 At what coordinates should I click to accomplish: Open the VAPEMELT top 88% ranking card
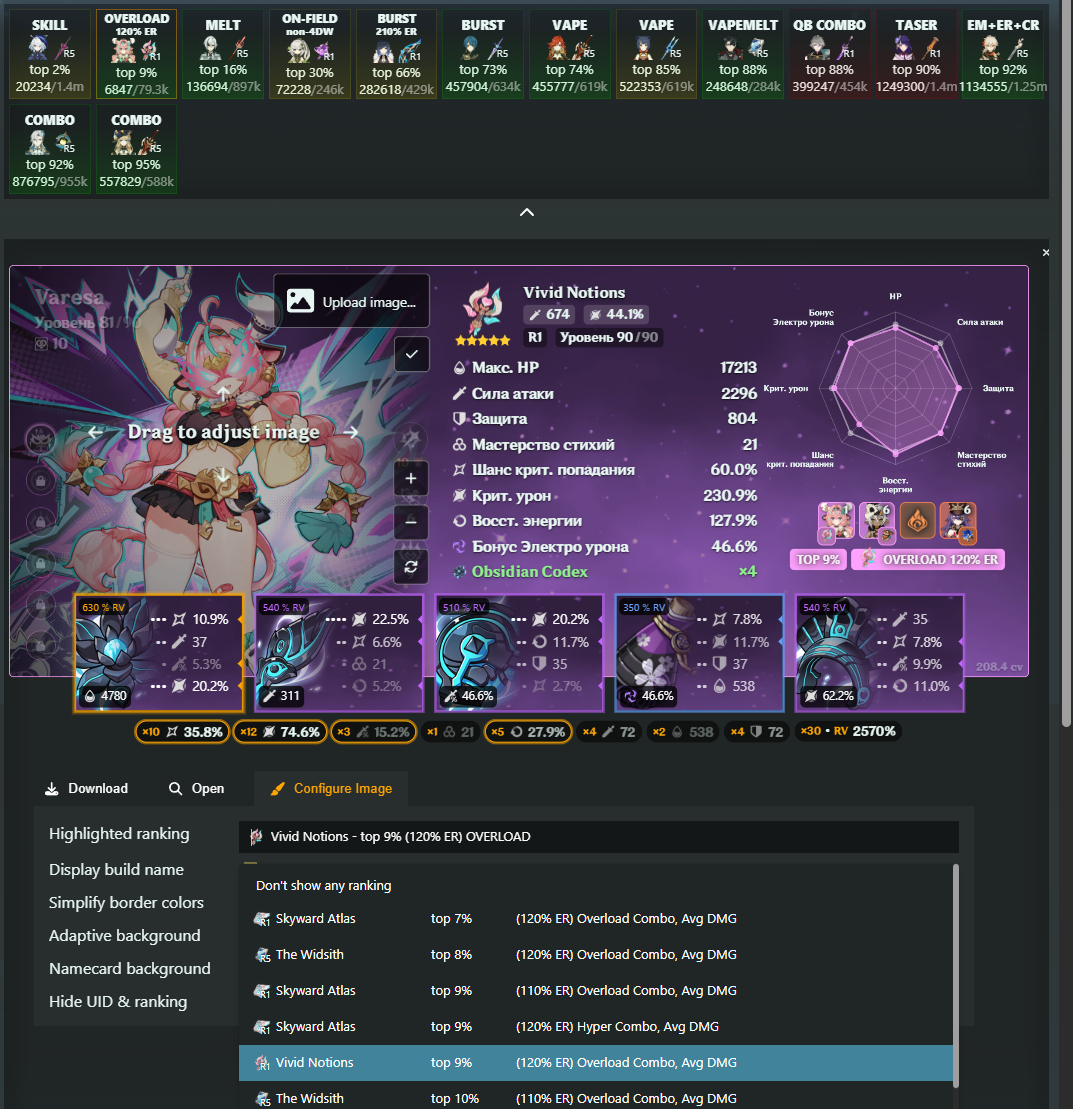(x=743, y=54)
